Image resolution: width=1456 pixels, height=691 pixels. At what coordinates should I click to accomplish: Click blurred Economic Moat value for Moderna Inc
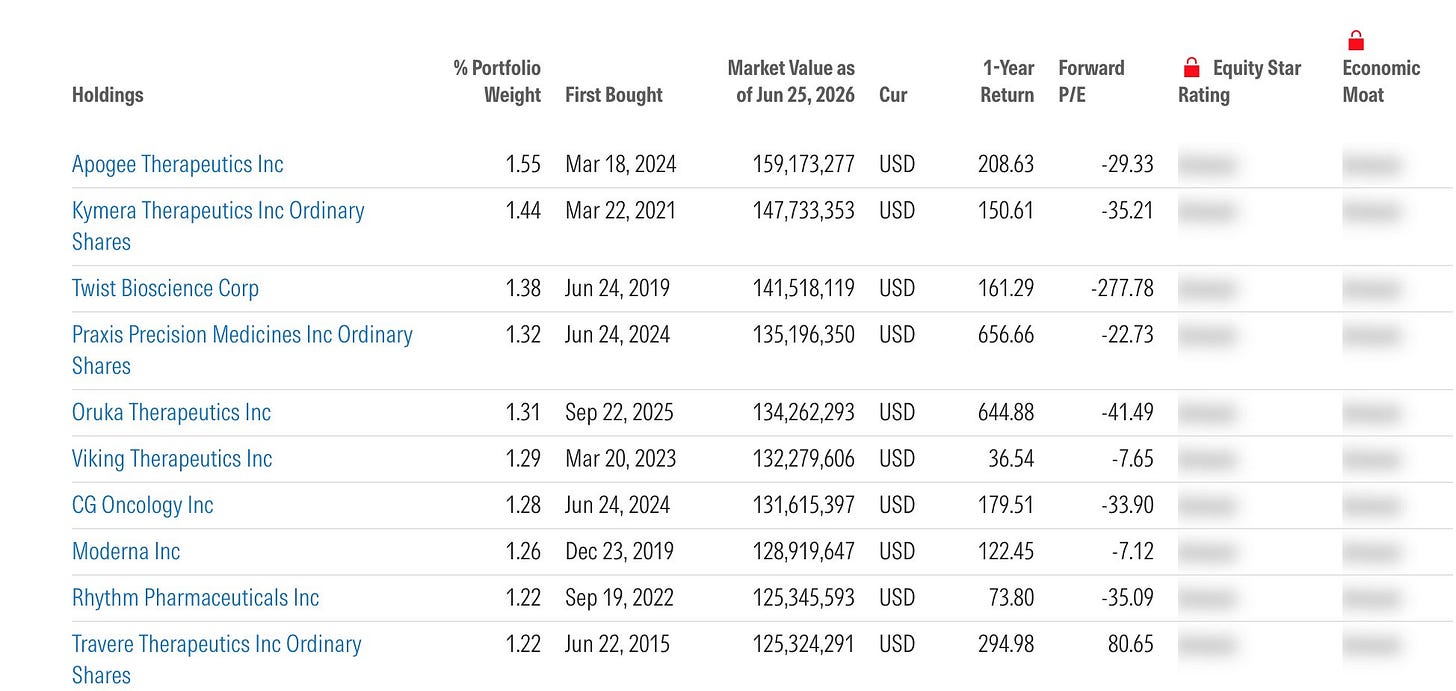pyautogui.click(x=1371, y=551)
